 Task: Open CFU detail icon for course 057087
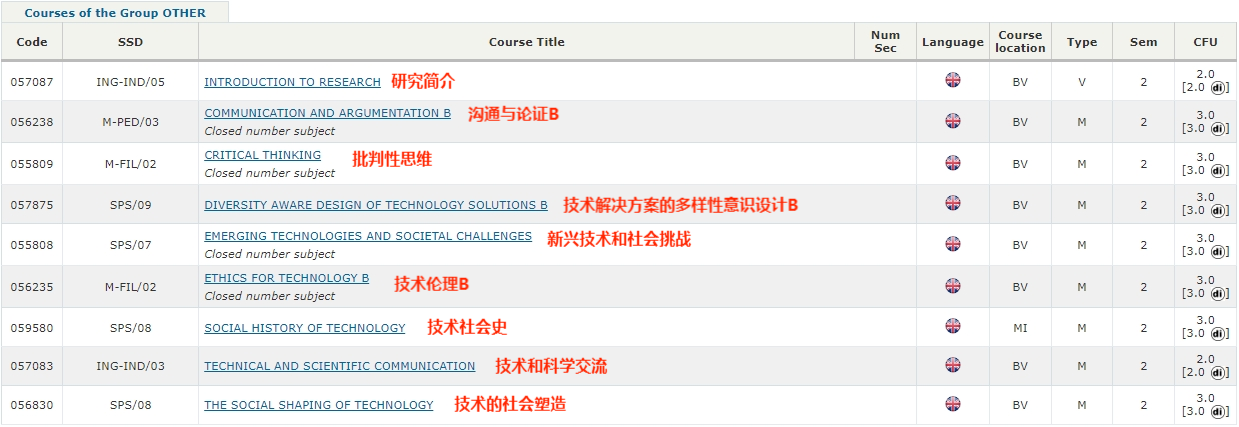pyautogui.click(x=1218, y=87)
